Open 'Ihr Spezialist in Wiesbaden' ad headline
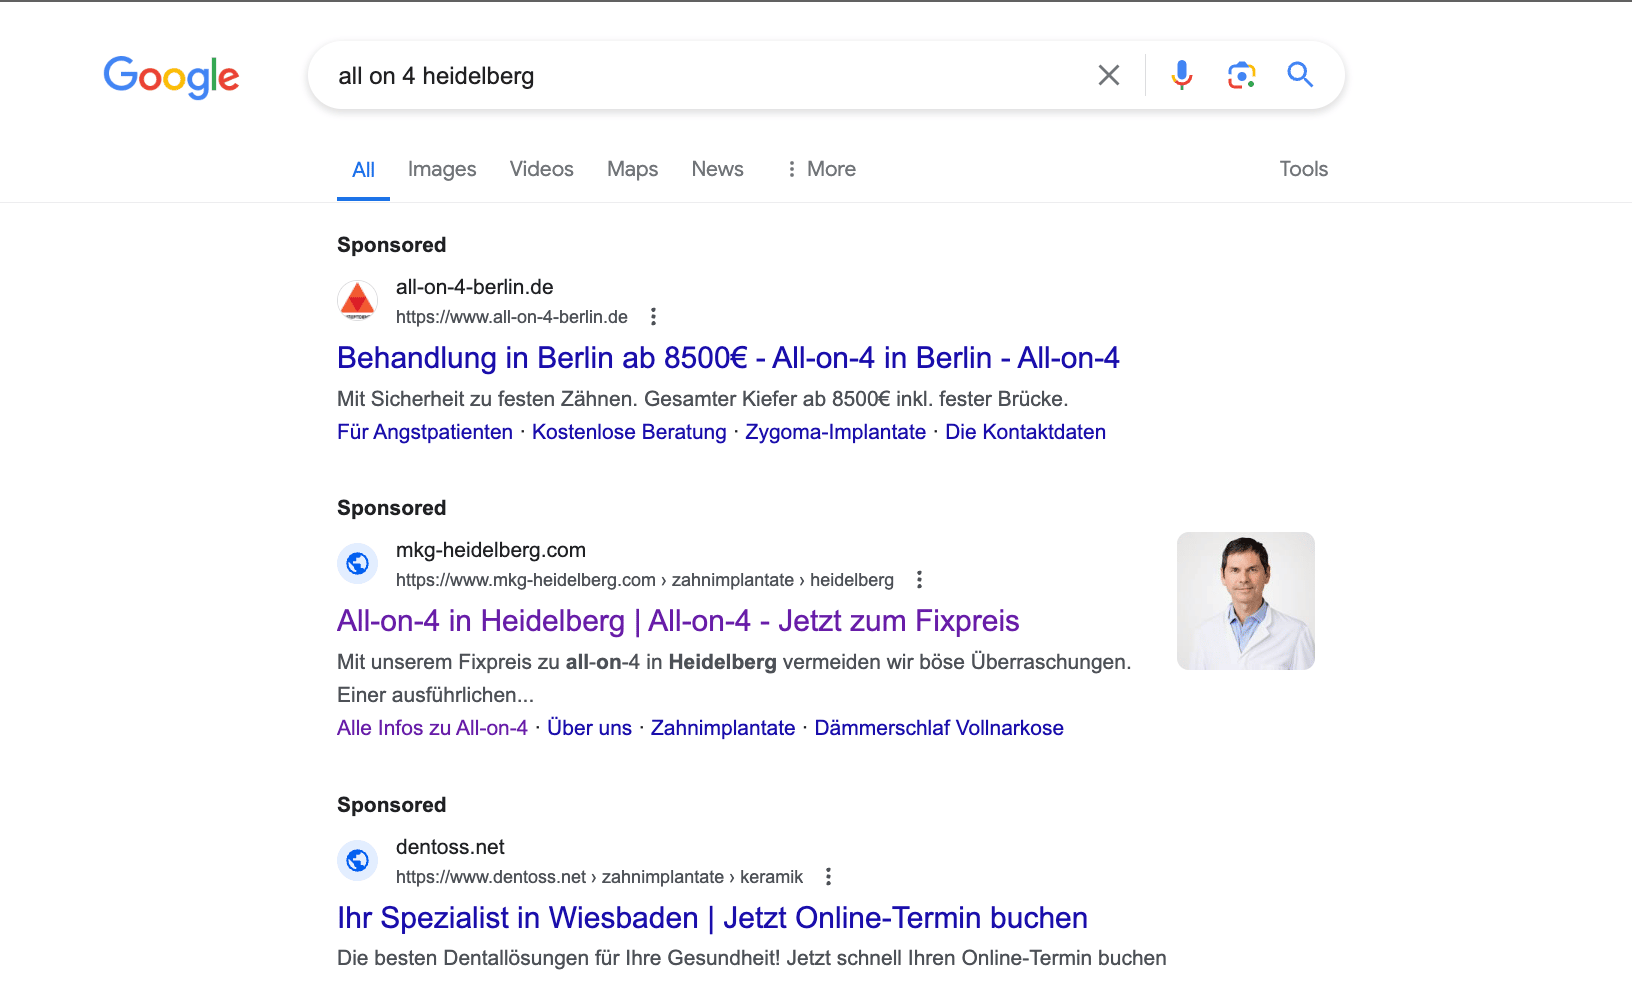Image resolution: width=1632 pixels, height=996 pixels. click(x=712, y=917)
